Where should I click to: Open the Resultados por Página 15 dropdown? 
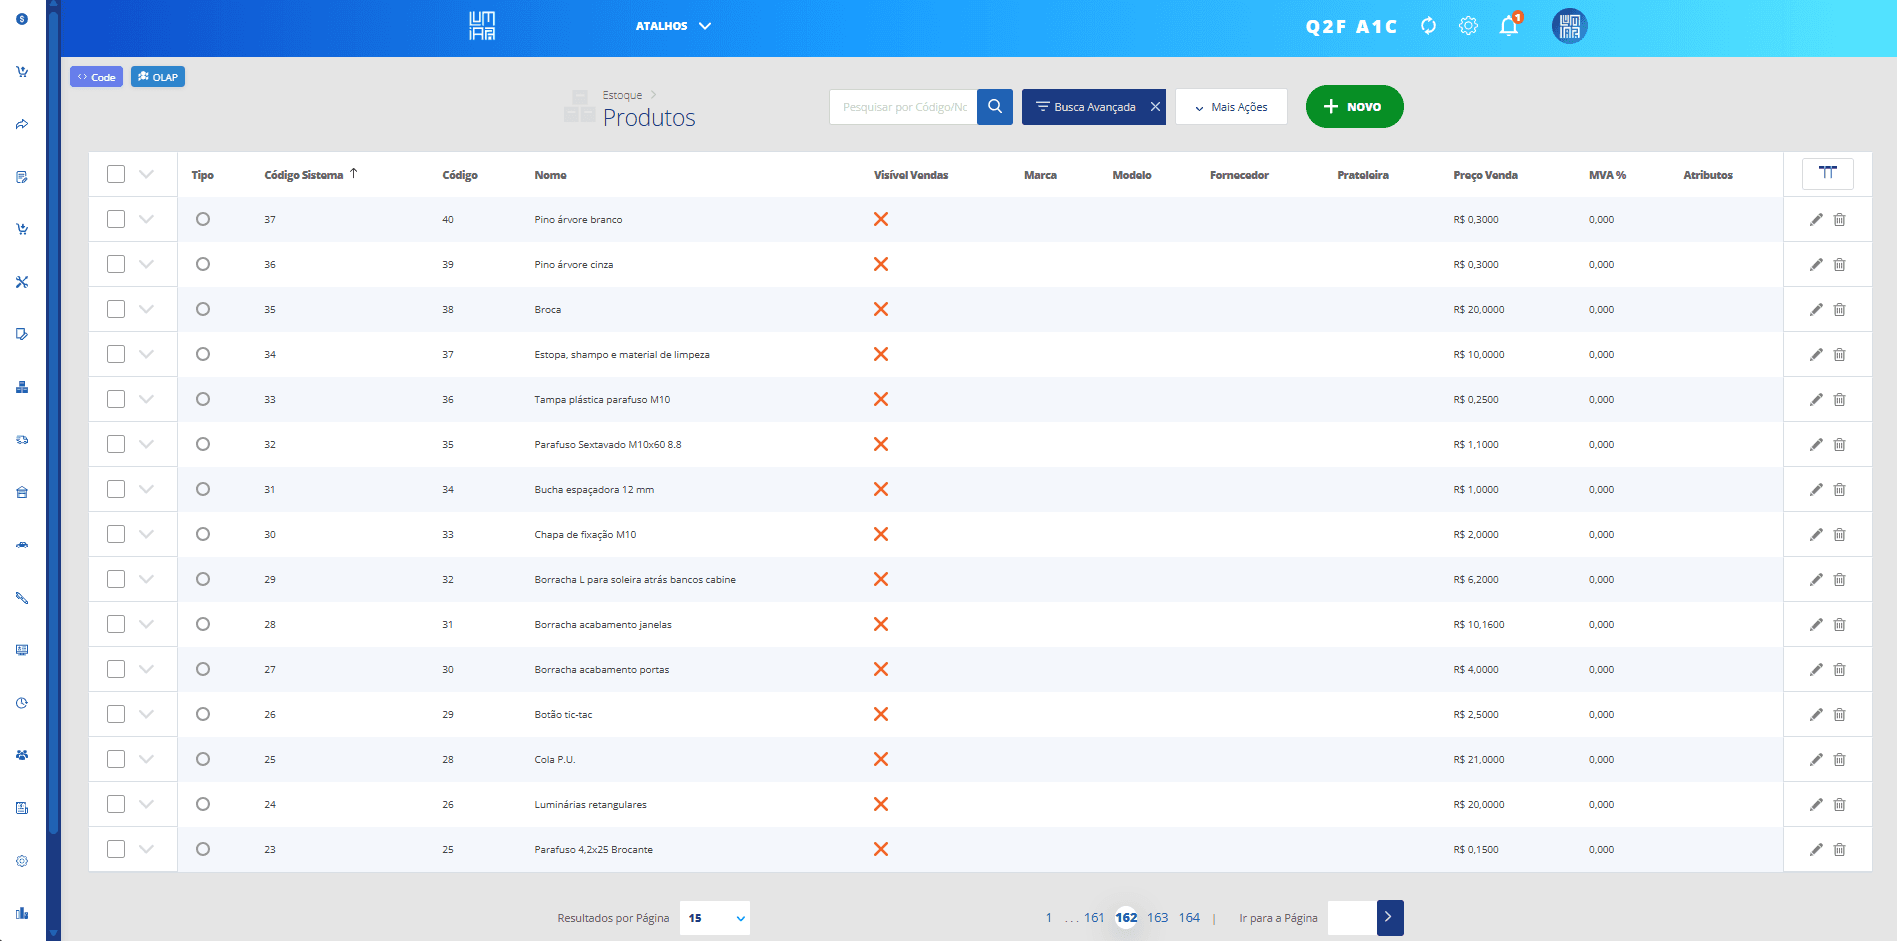[x=715, y=918]
